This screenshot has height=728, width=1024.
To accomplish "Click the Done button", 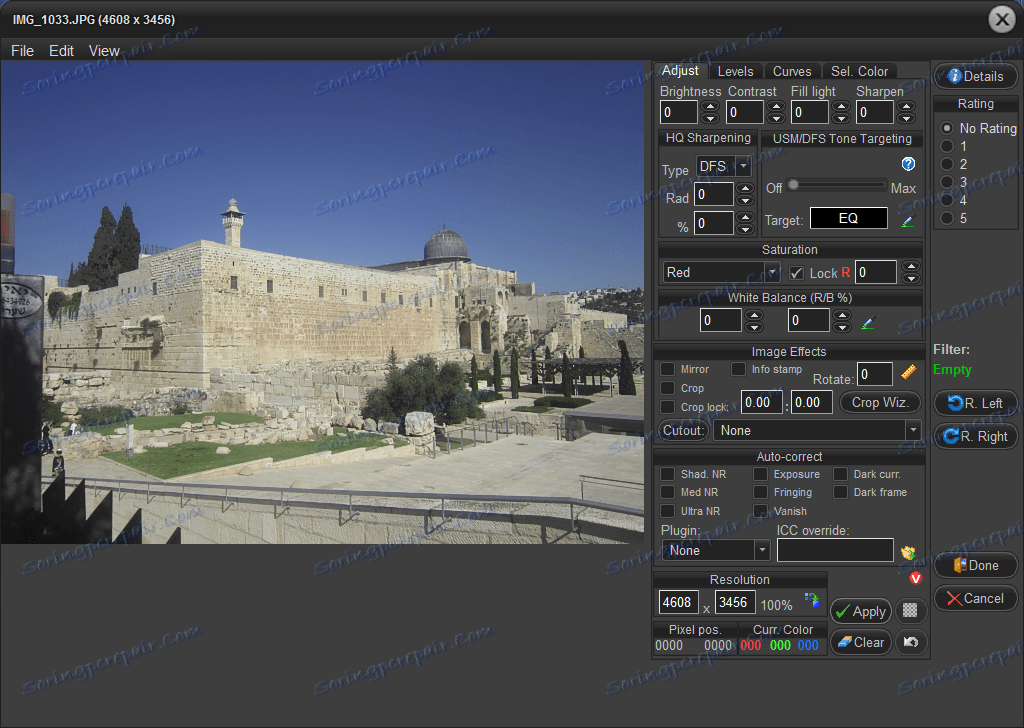I will click(975, 565).
